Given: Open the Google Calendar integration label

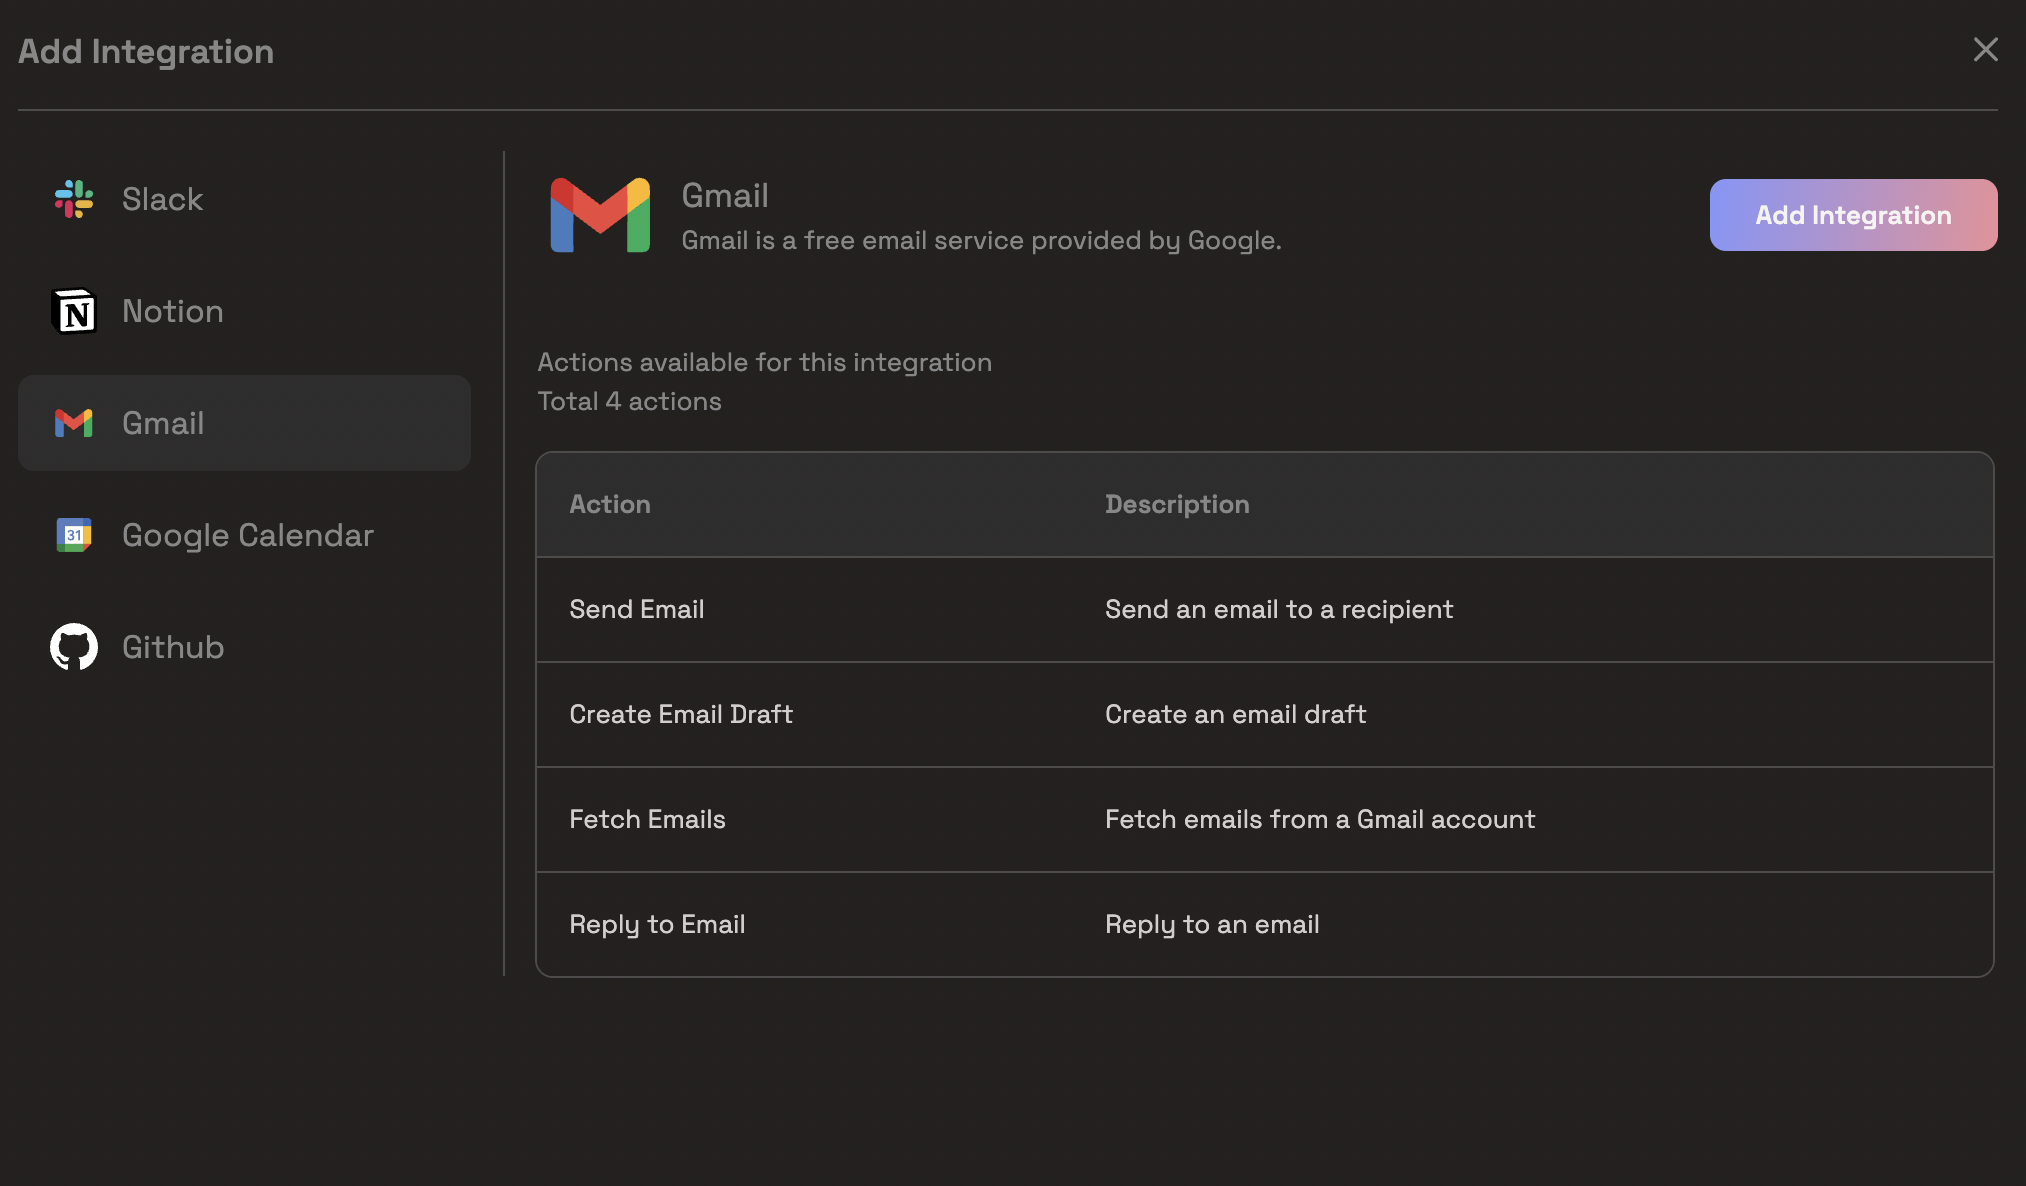Looking at the screenshot, I should pyautogui.click(x=247, y=535).
